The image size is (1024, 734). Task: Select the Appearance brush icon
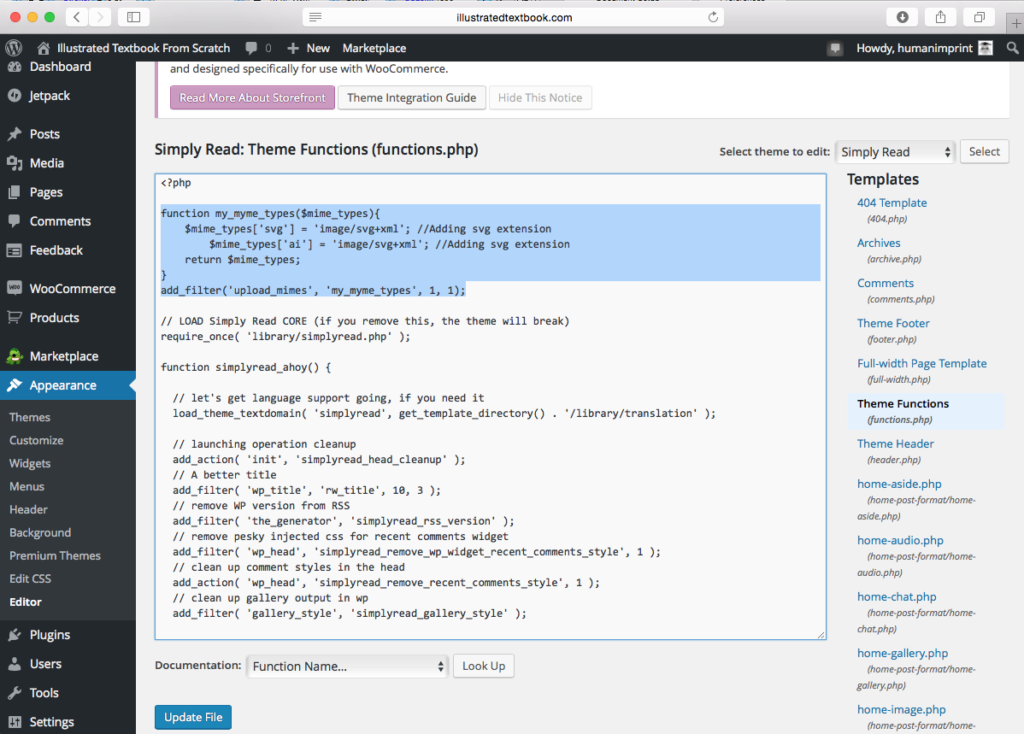pyautogui.click(x=15, y=385)
